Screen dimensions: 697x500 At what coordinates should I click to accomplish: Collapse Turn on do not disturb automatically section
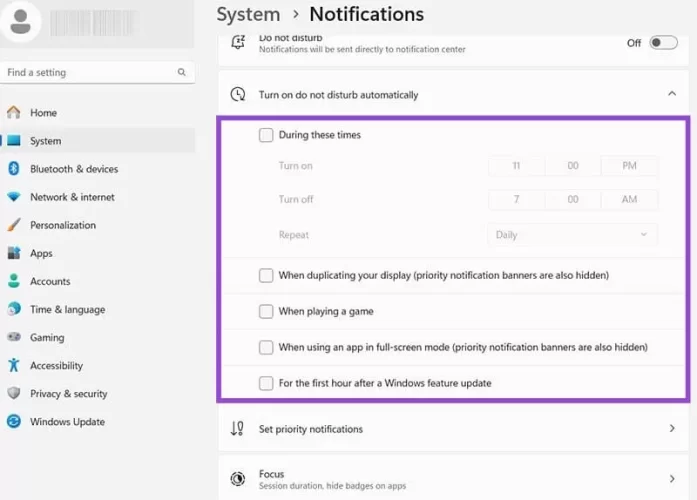[x=670, y=94]
